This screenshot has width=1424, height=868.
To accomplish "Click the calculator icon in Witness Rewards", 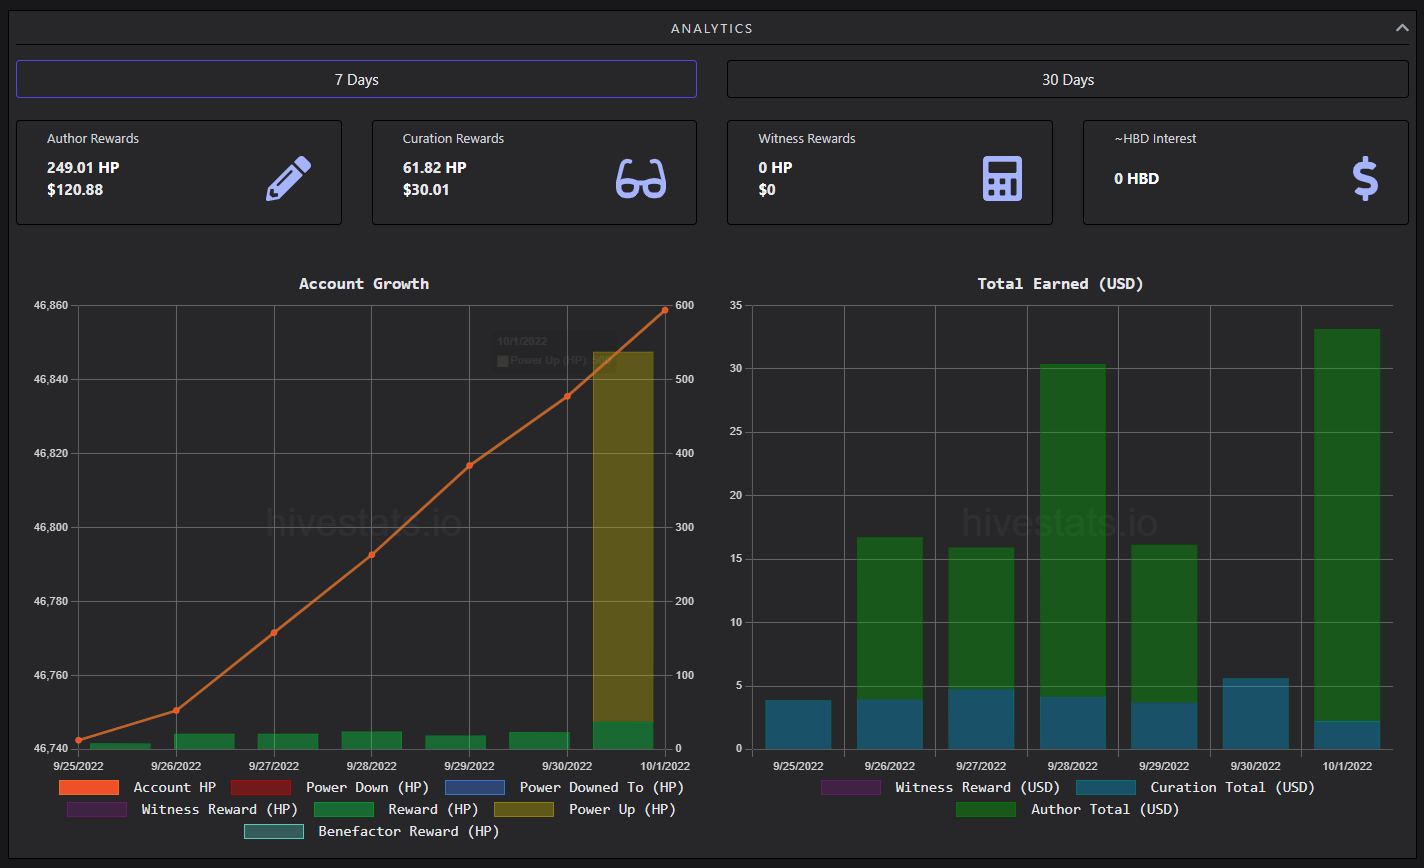I will (x=1002, y=179).
